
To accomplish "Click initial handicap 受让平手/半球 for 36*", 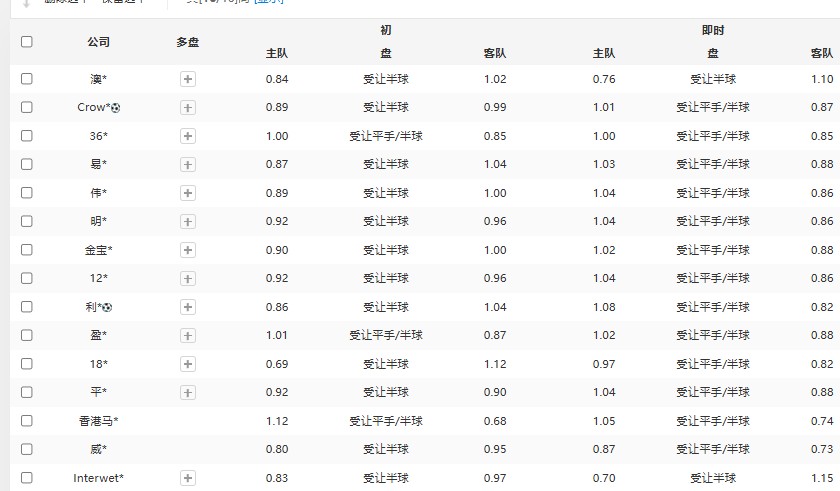I will (x=386, y=136).
